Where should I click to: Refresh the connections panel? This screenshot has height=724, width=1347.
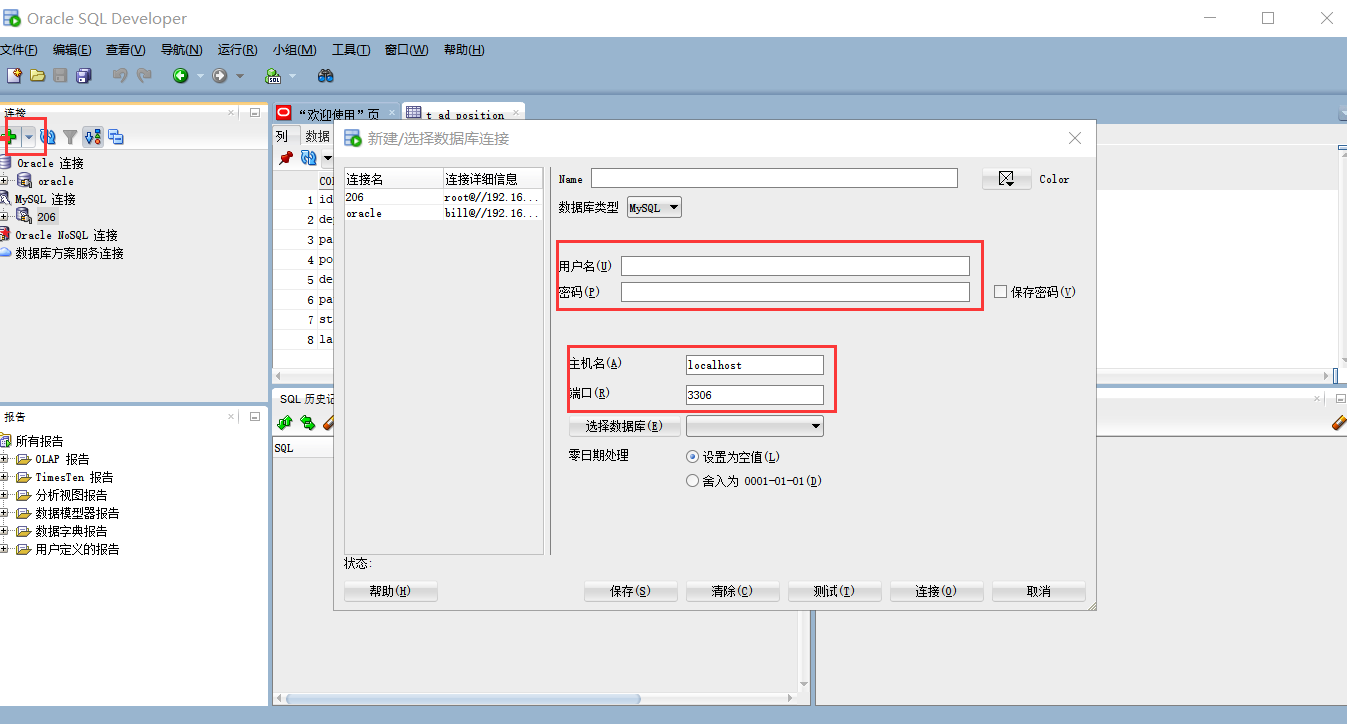coord(48,137)
